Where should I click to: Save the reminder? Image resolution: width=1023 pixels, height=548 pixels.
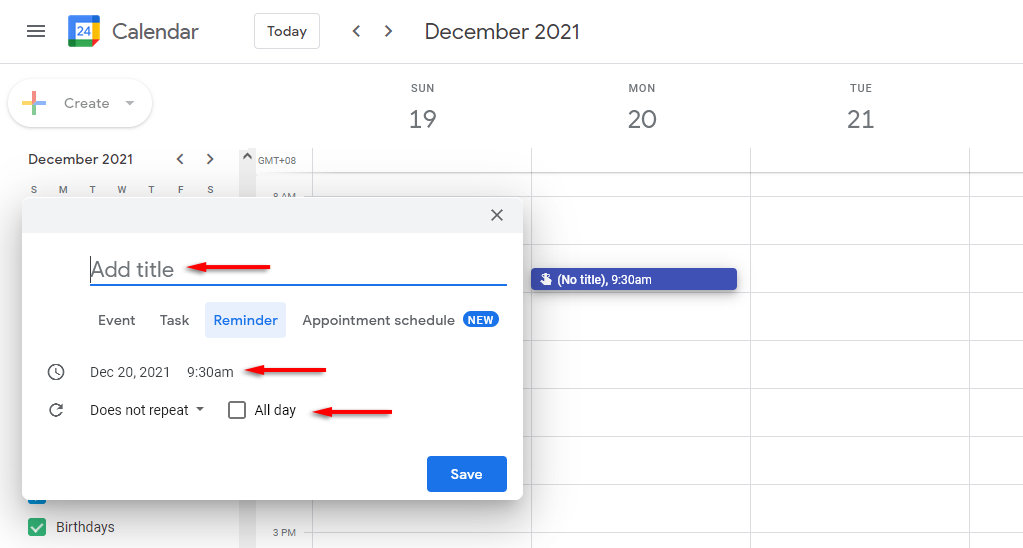click(466, 474)
